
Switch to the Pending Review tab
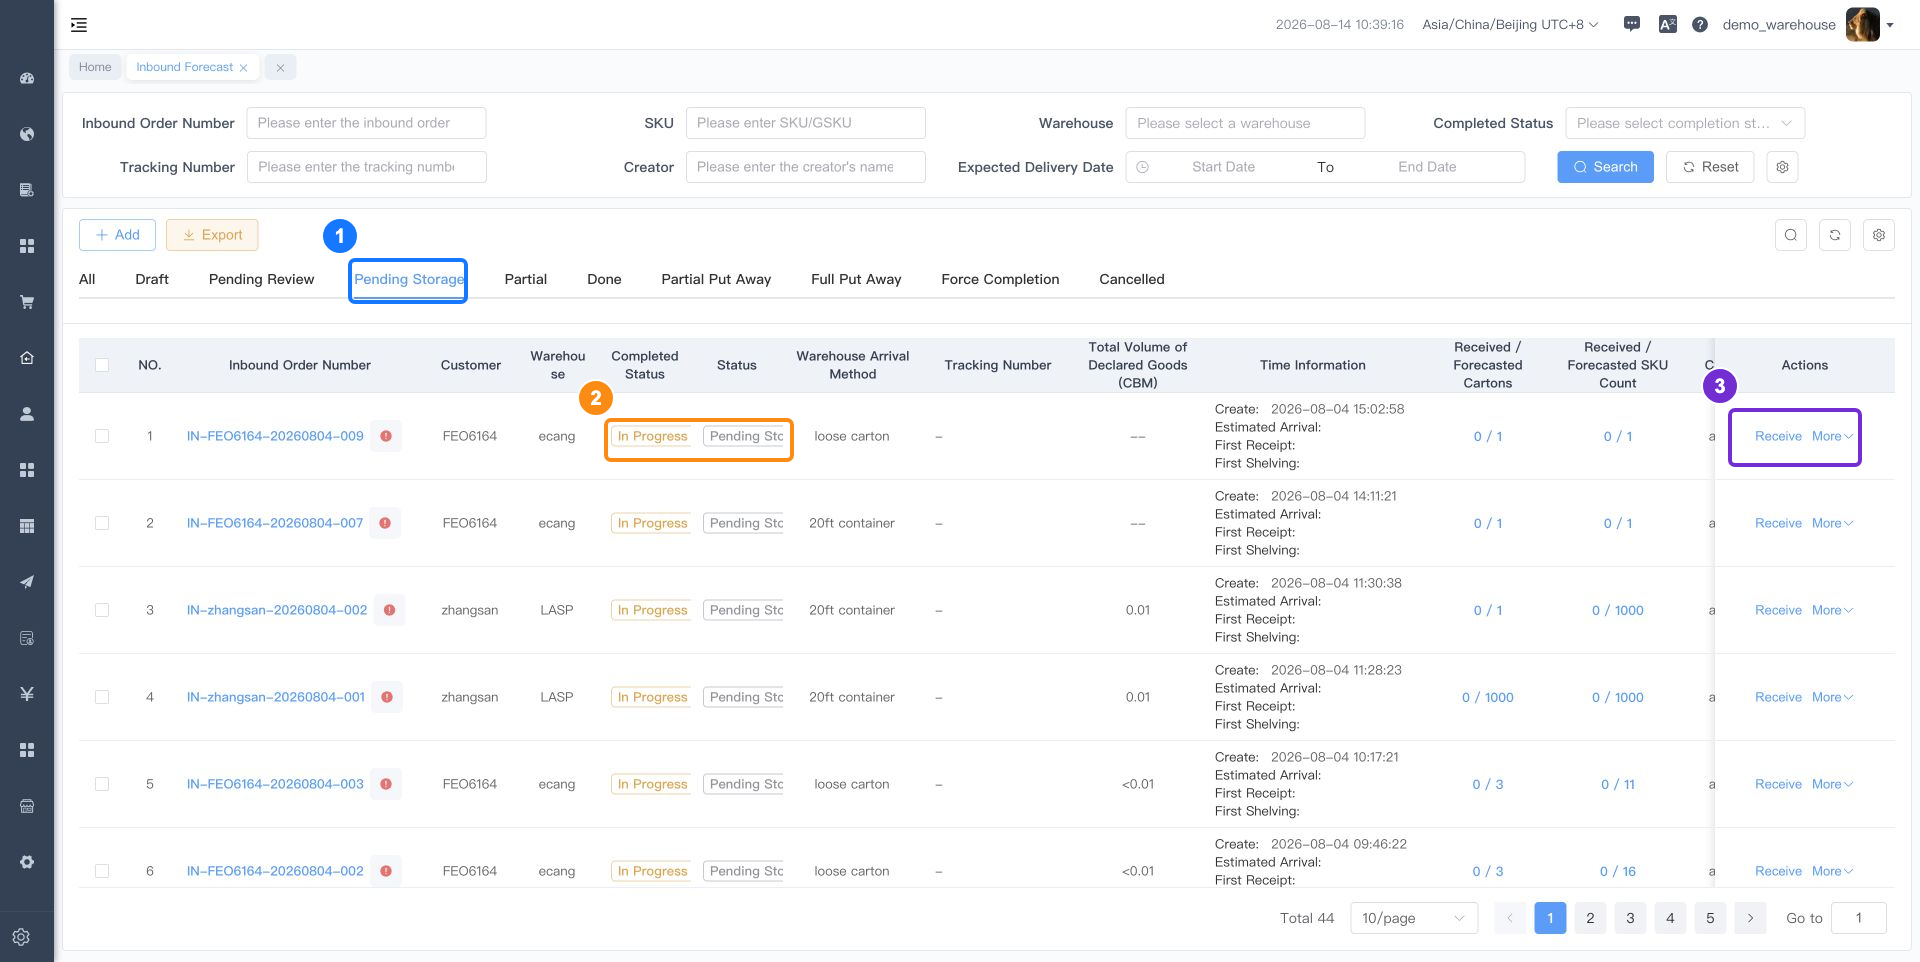(x=261, y=279)
